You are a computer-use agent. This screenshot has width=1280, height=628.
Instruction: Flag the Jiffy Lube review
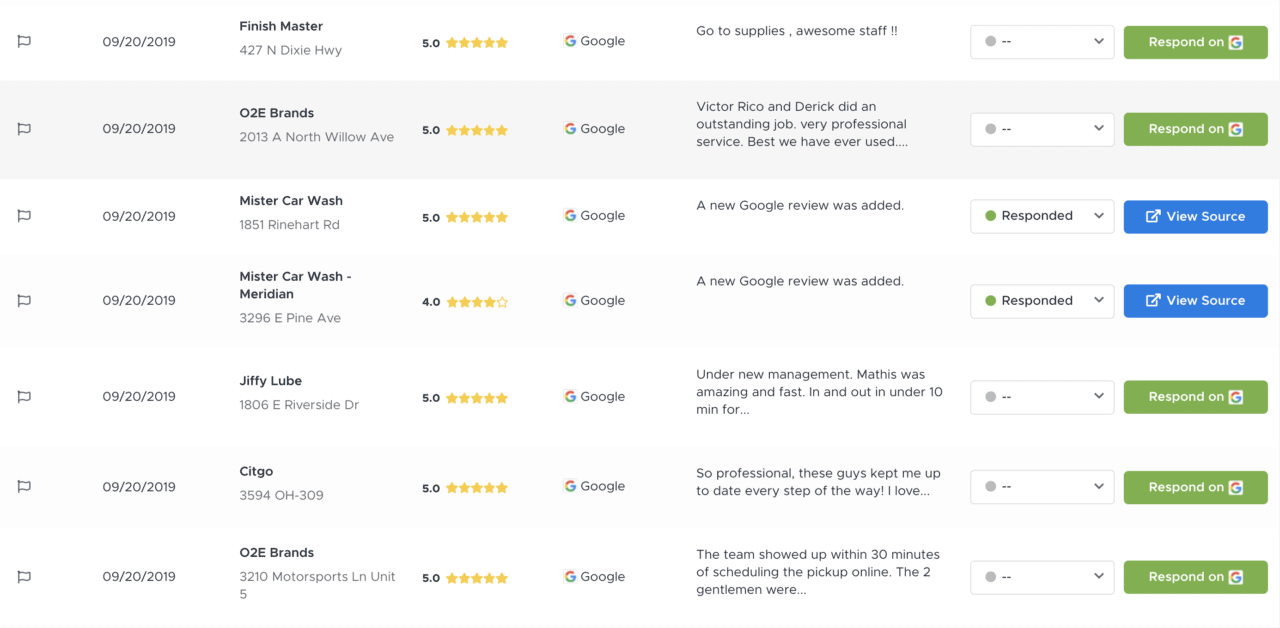click(24, 396)
